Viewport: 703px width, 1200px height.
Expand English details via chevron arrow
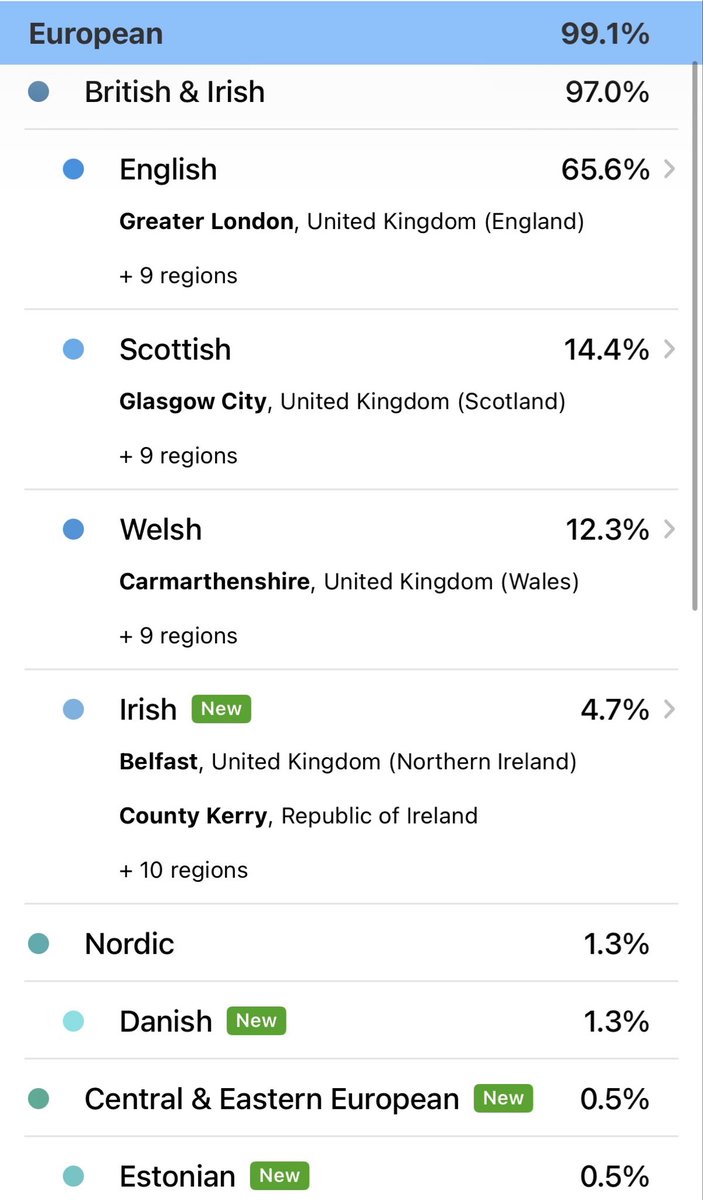(669, 169)
